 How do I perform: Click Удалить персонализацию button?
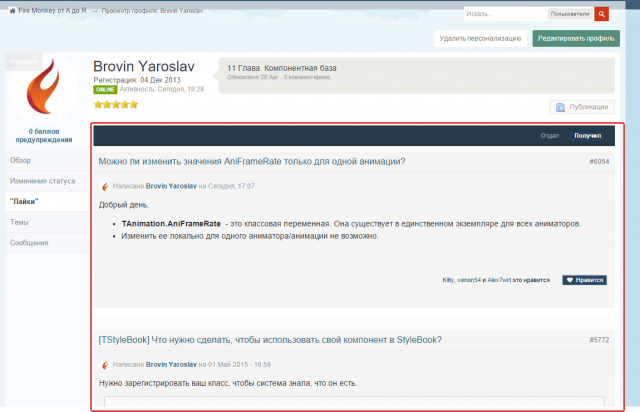pos(480,38)
